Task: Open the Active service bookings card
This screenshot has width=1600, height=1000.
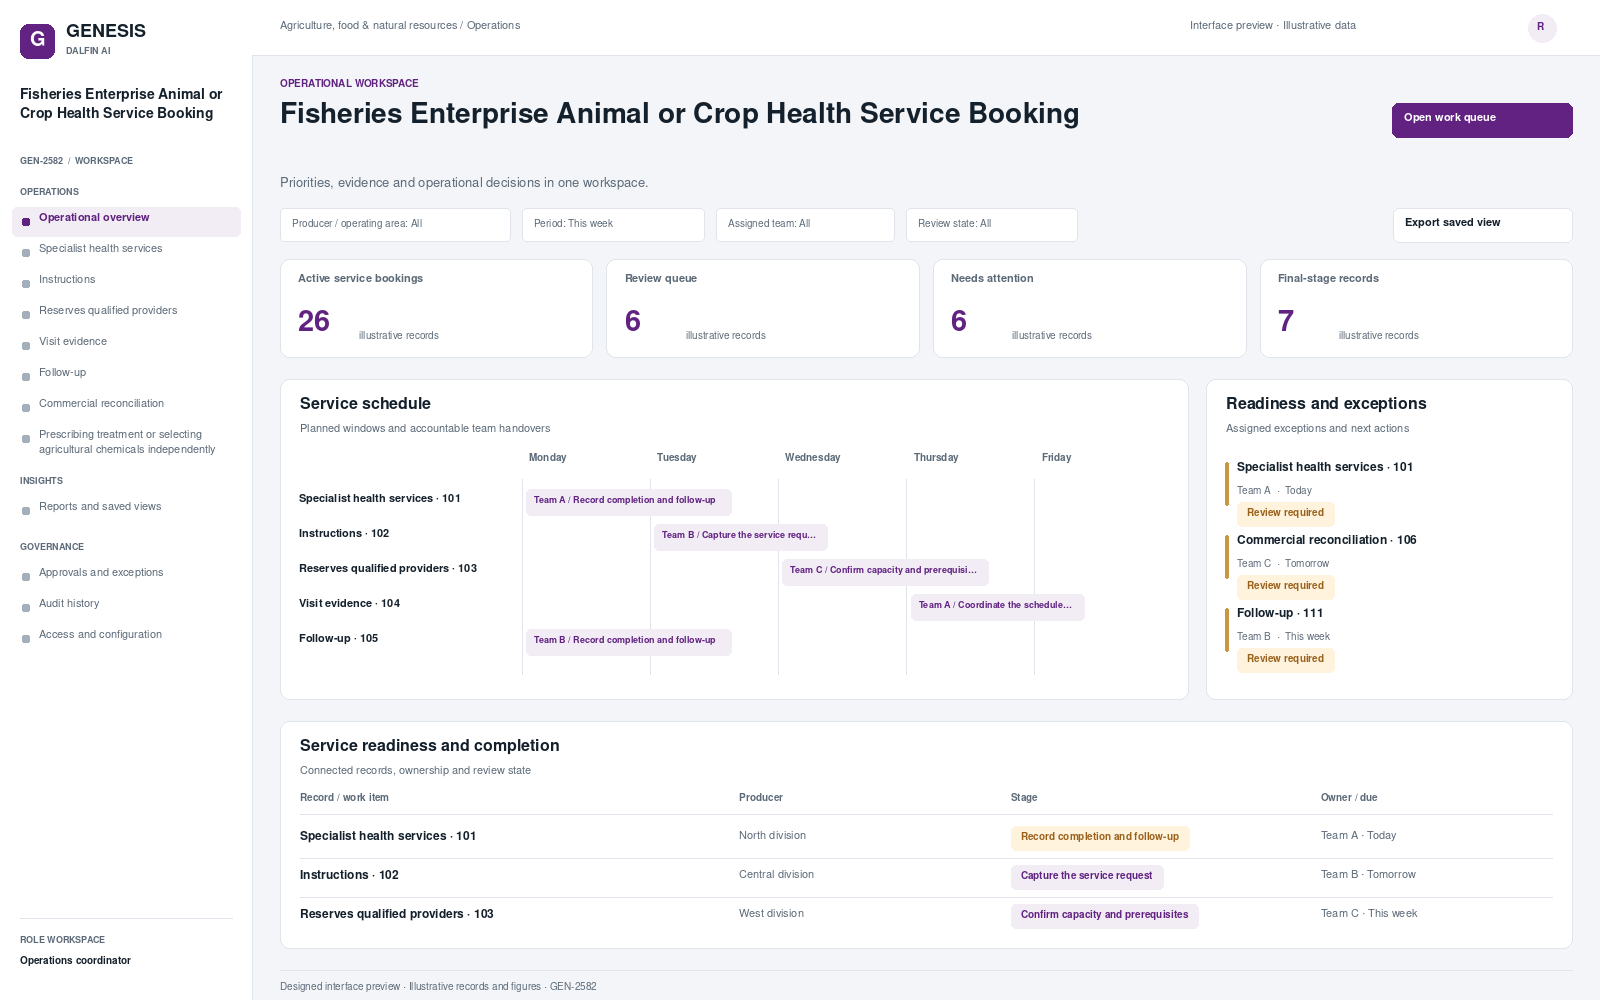Action: coord(436,308)
